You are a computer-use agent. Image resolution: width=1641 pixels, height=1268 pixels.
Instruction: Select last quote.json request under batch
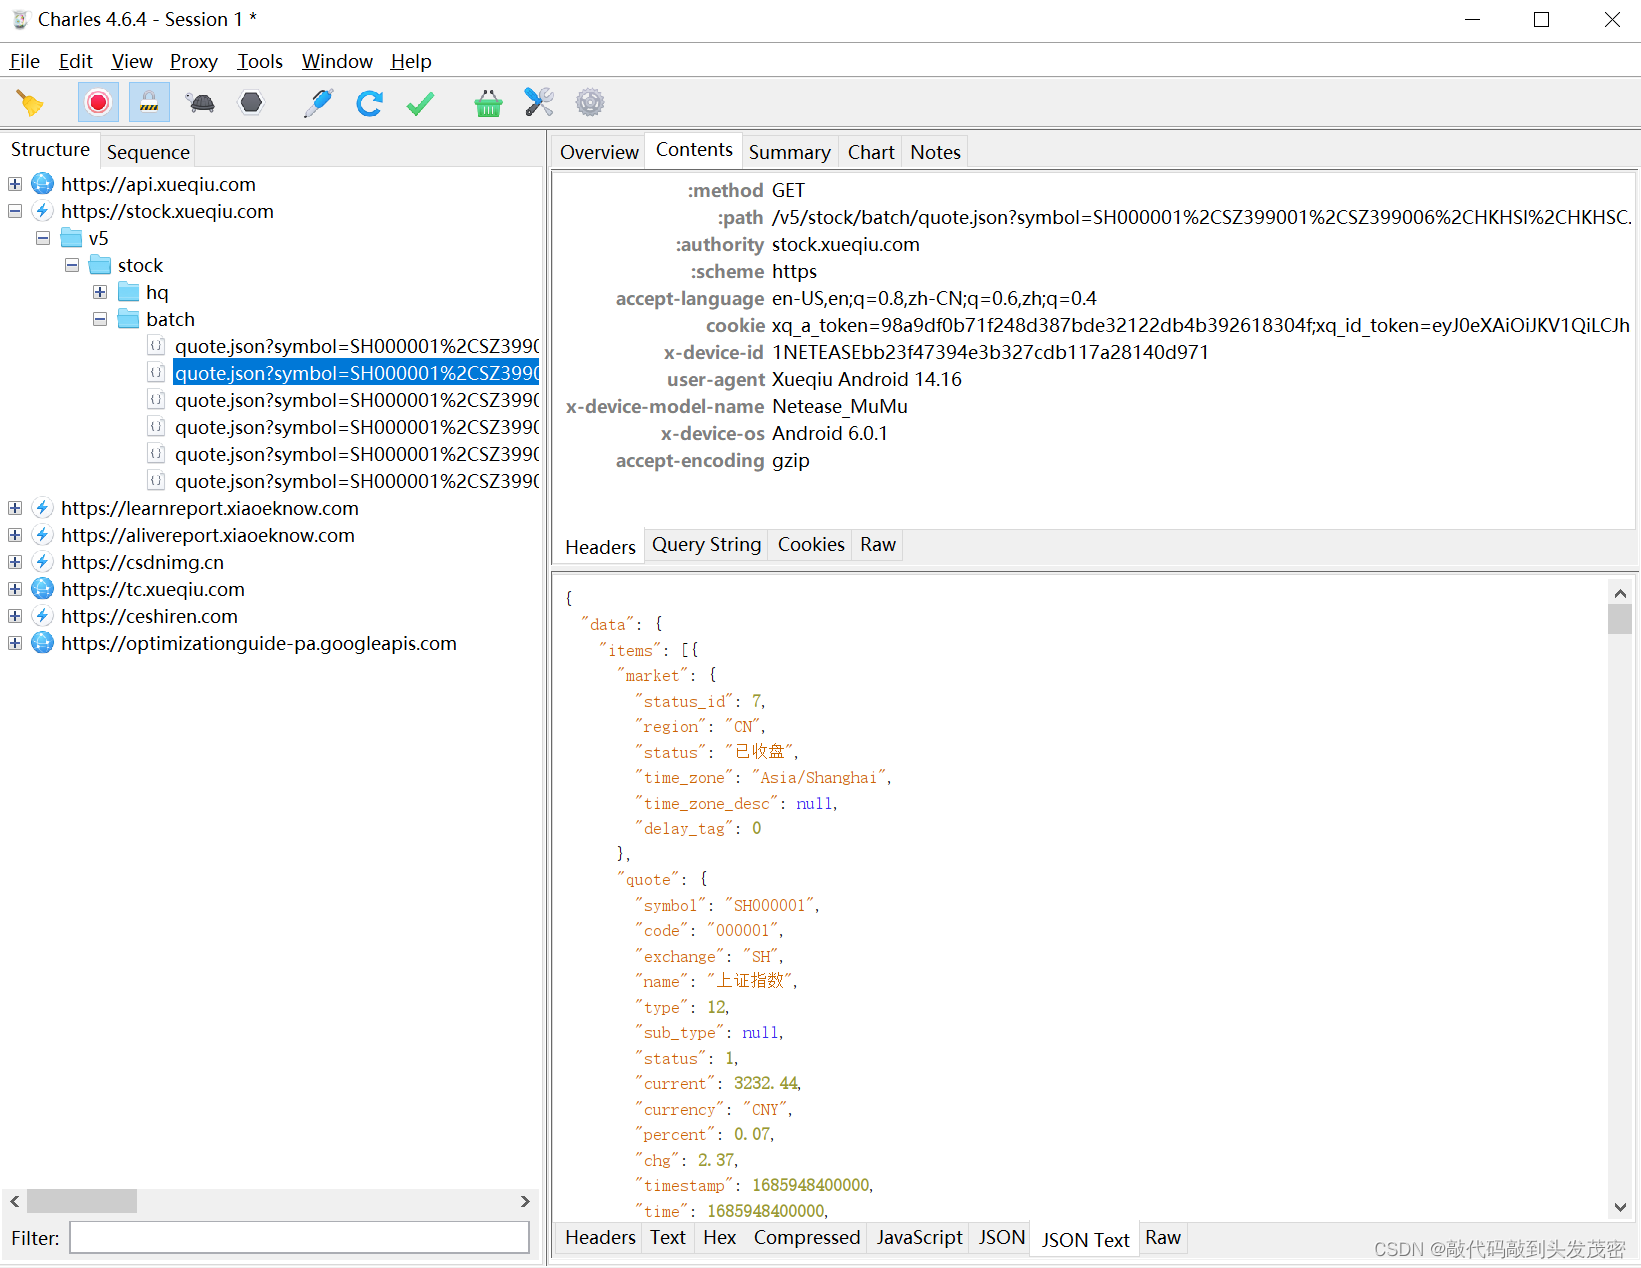pyautogui.click(x=356, y=481)
